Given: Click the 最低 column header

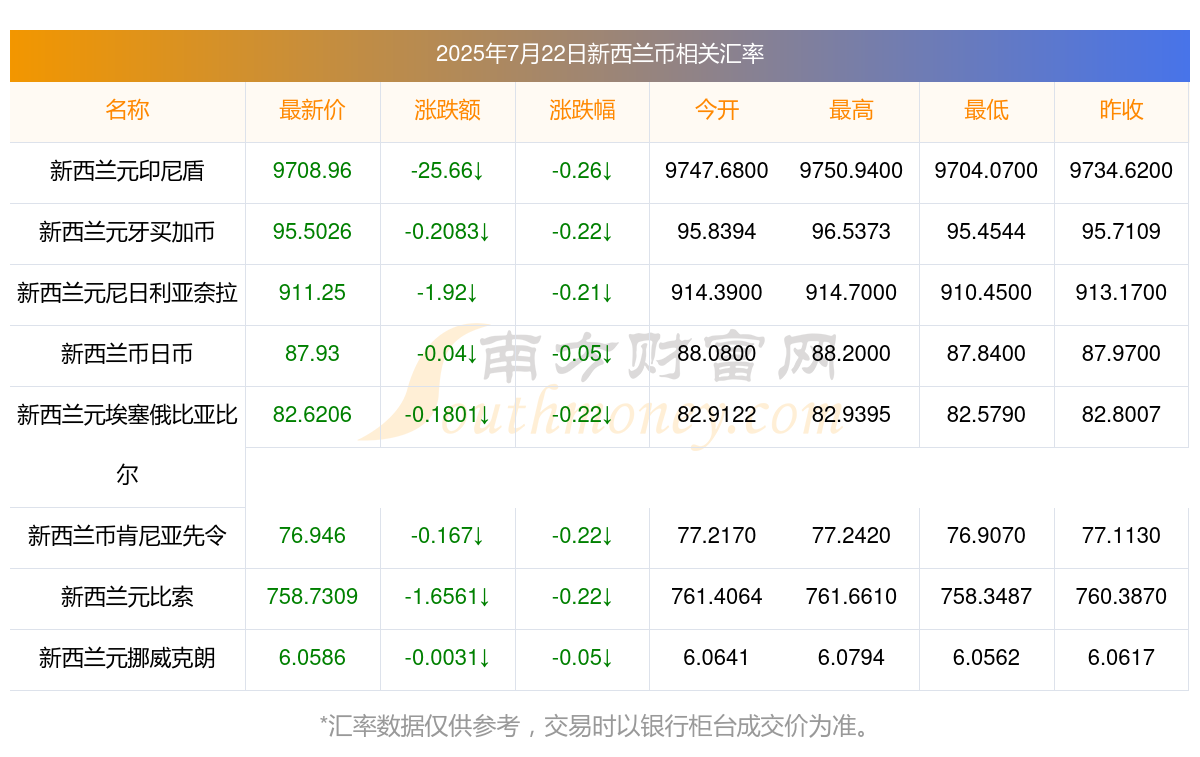Looking at the screenshot, I should [986, 110].
